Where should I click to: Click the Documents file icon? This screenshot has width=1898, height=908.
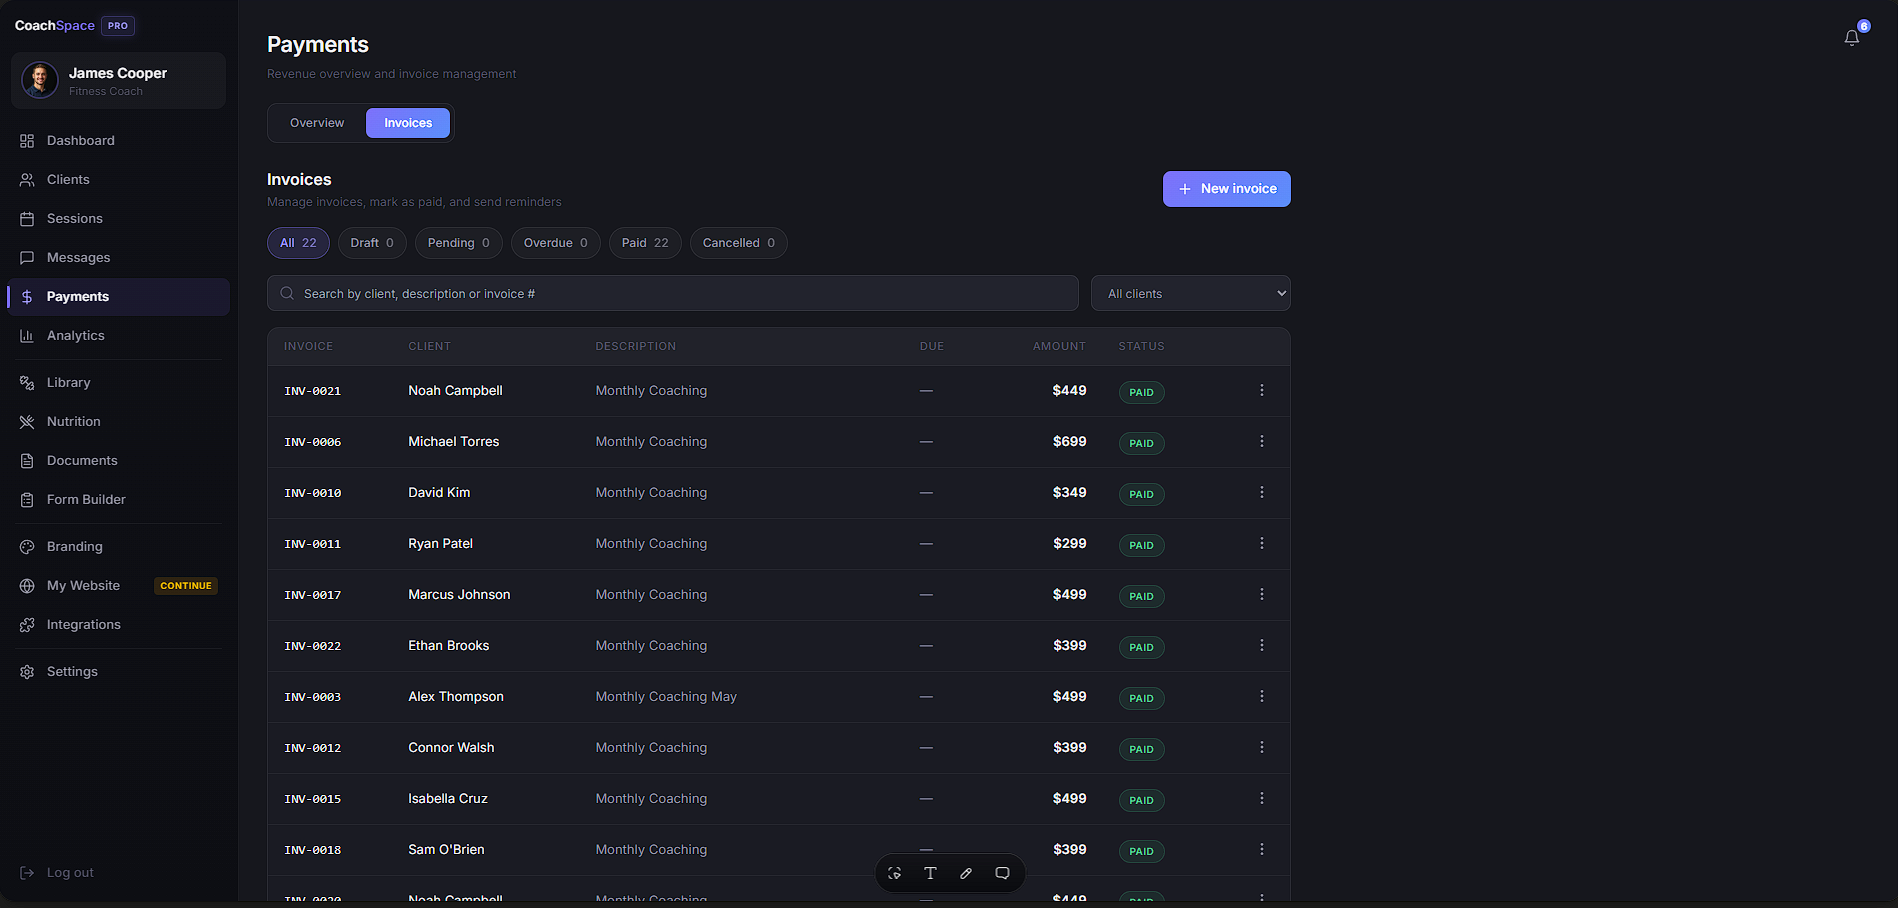pos(27,461)
